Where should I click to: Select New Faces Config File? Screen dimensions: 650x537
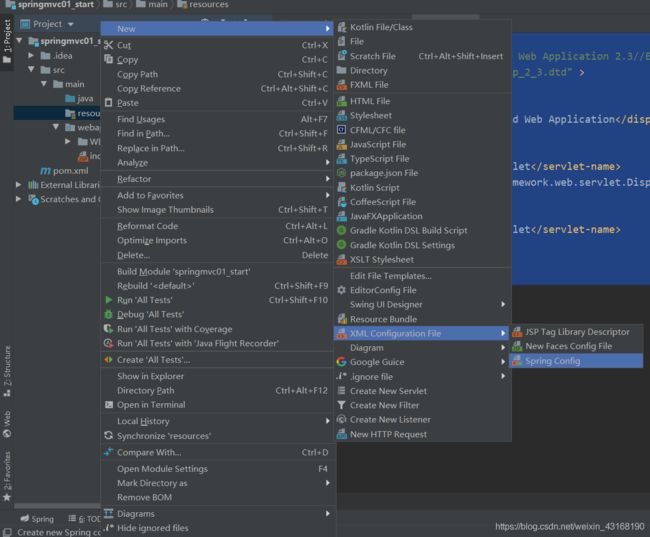[576, 346]
